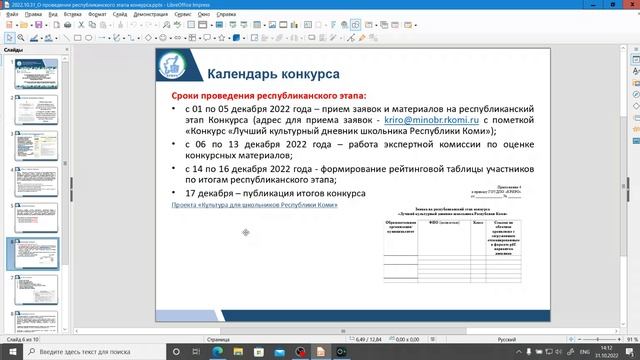Screen dimensions: 640x360
Task: Select slide 7 thumbnail
Action: coord(36,289)
